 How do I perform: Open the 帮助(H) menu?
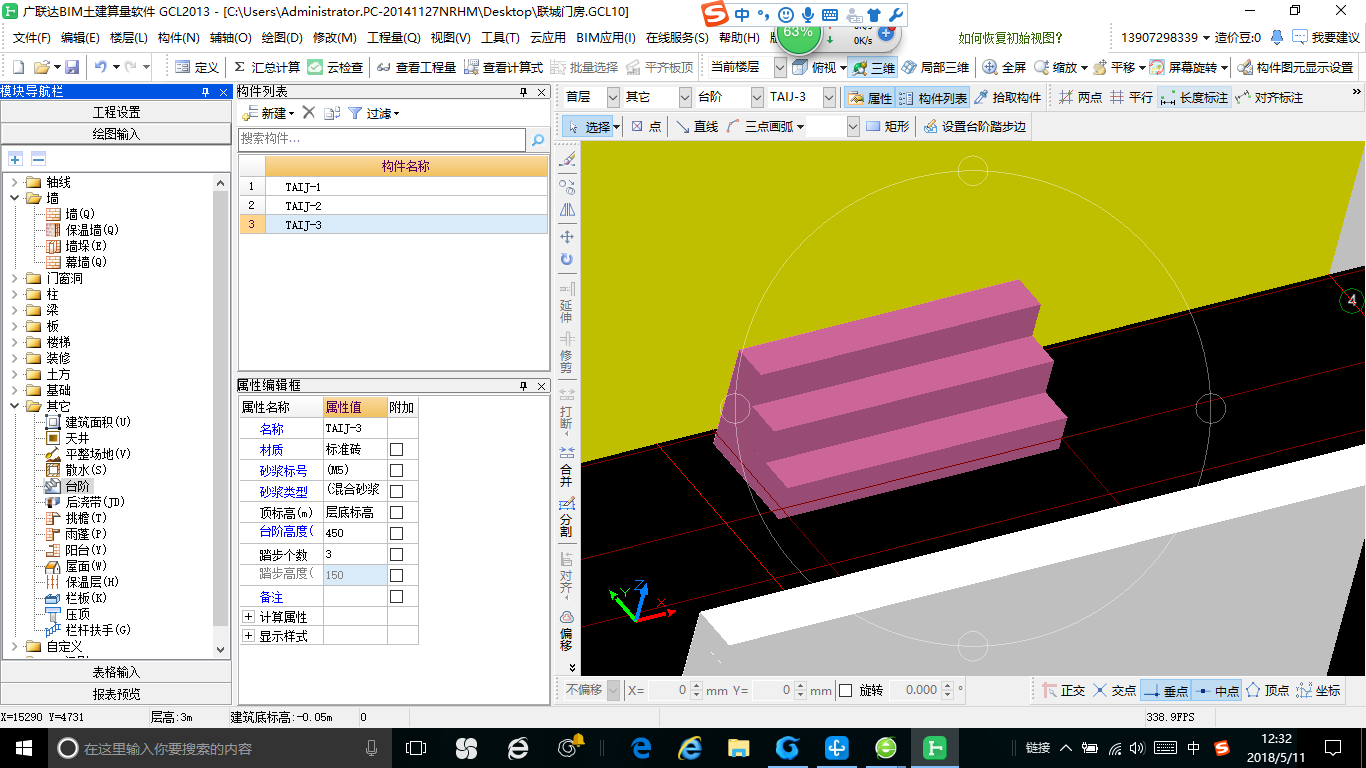[739, 38]
